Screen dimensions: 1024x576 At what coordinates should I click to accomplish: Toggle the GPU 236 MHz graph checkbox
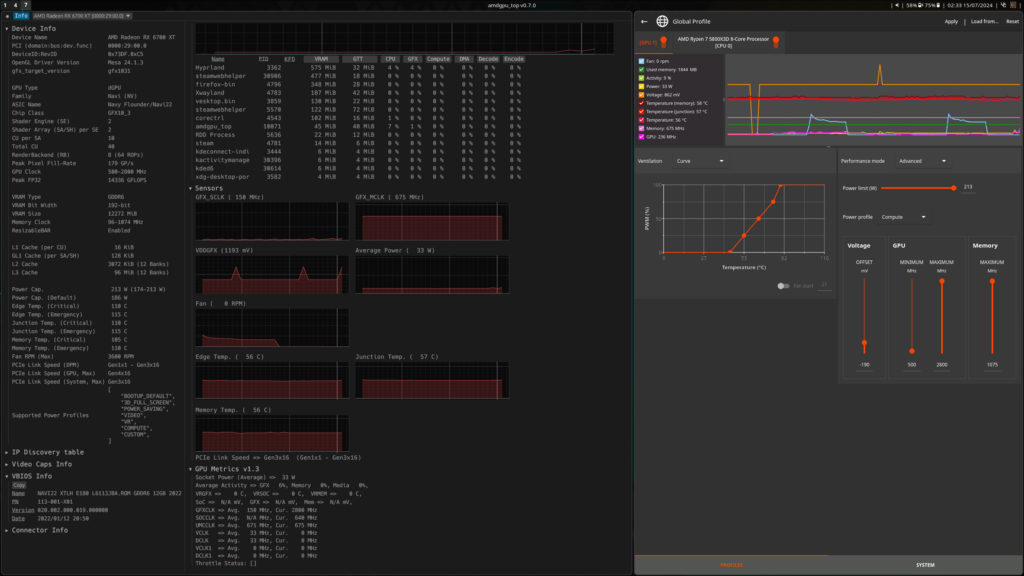[x=641, y=137]
